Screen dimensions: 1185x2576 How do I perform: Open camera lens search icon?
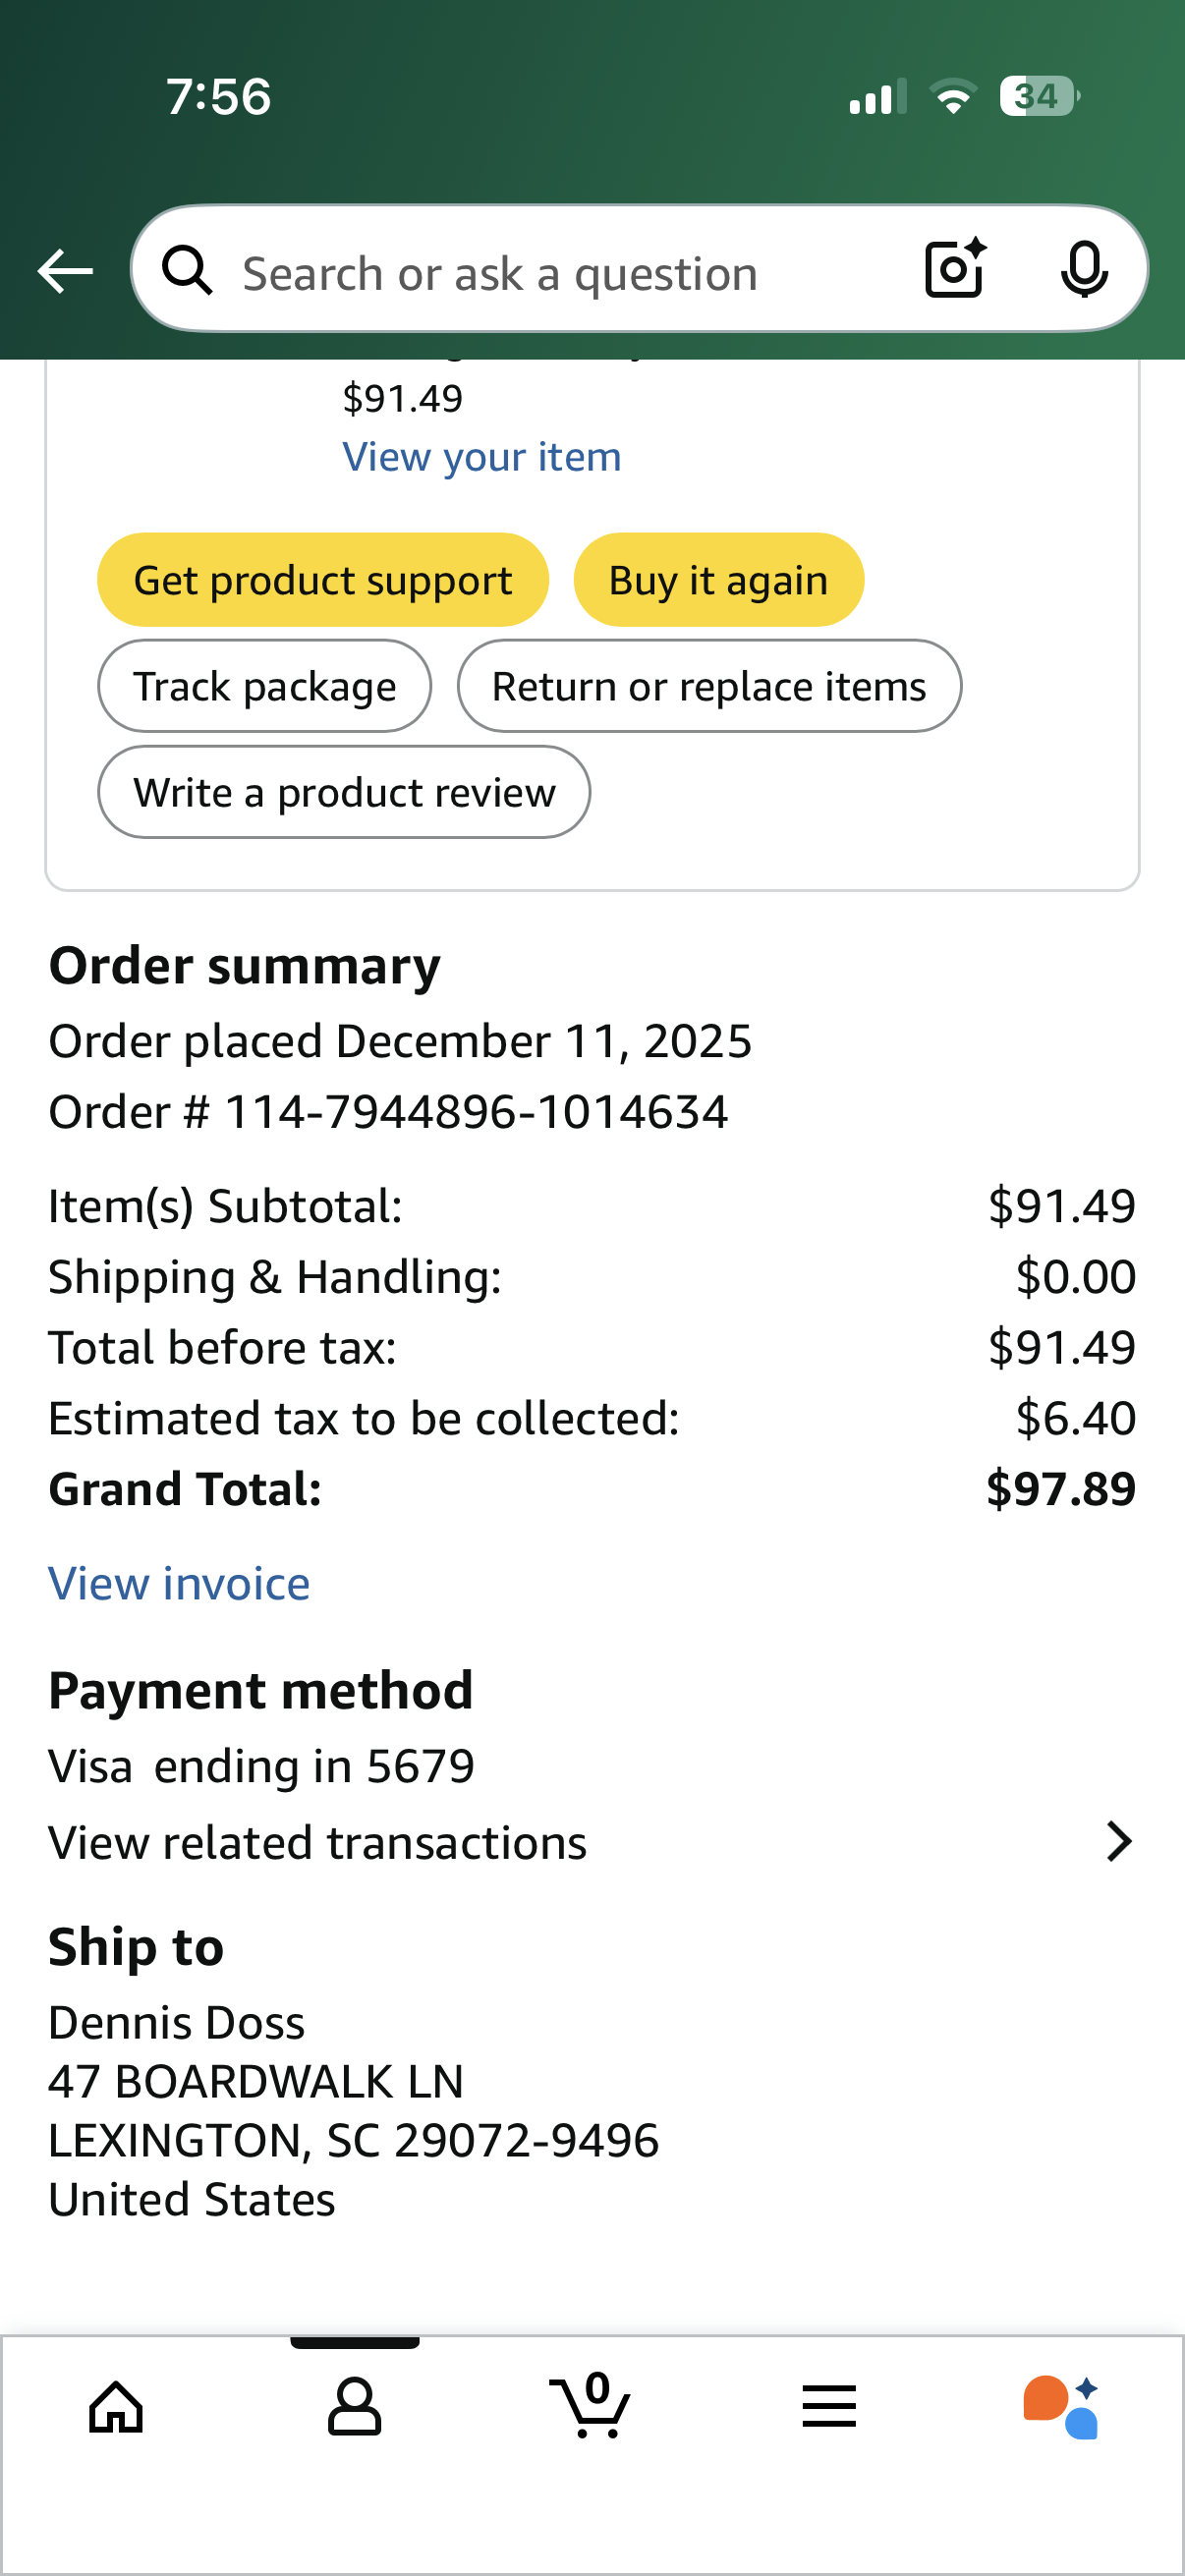[955, 269]
